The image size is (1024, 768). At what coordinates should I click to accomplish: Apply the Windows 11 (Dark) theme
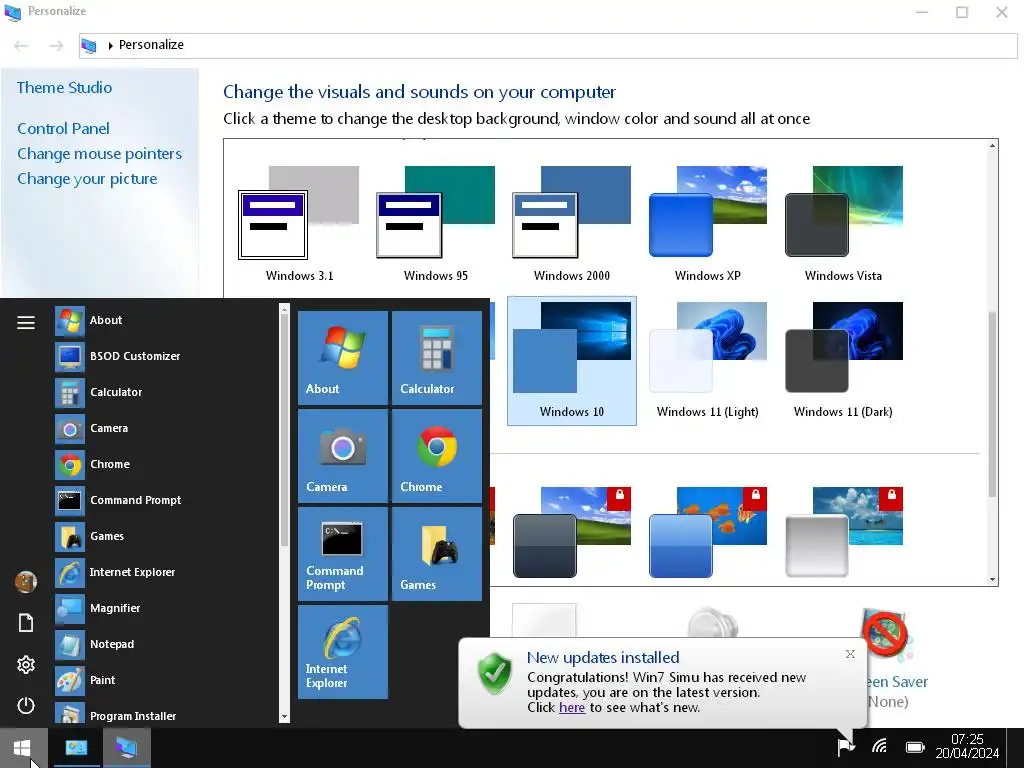pyautogui.click(x=843, y=360)
